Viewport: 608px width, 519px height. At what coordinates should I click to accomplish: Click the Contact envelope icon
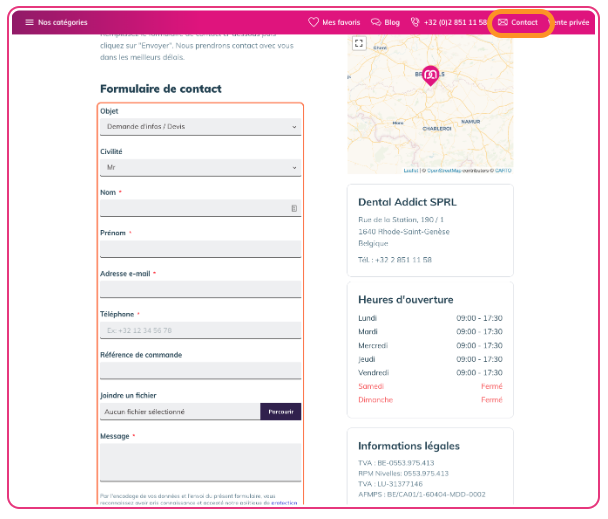[503, 22]
